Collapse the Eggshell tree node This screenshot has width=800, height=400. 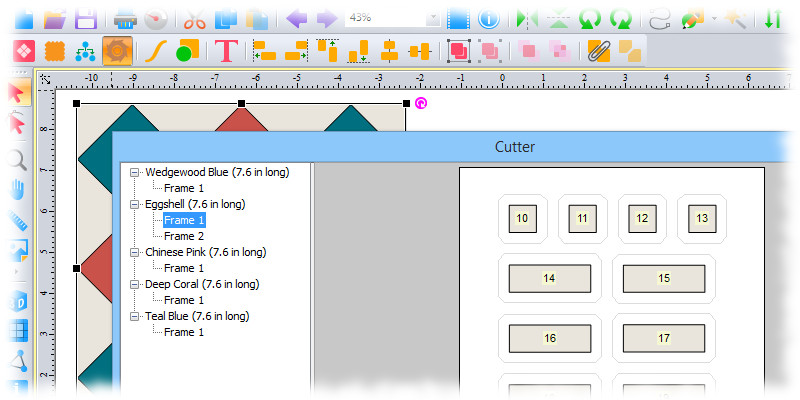click(x=135, y=204)
